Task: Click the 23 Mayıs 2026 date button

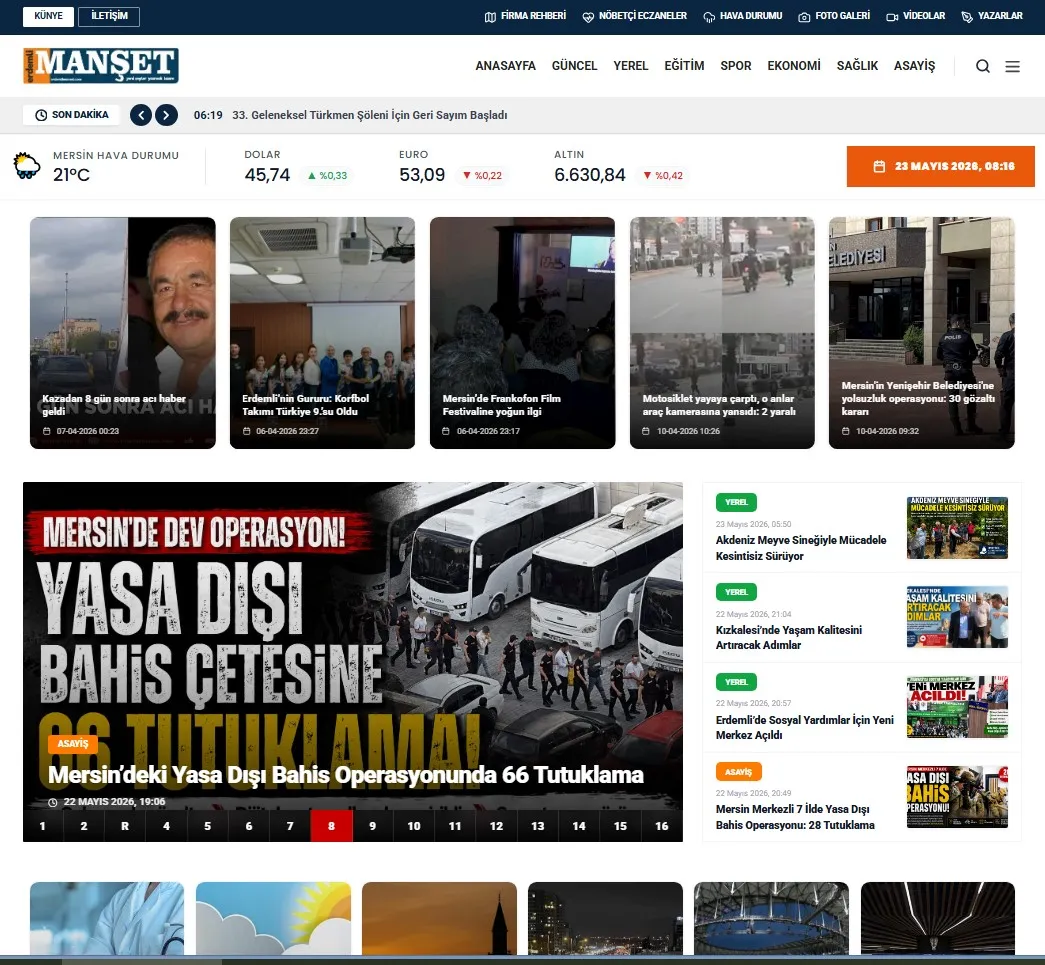Action: point(940,167)
